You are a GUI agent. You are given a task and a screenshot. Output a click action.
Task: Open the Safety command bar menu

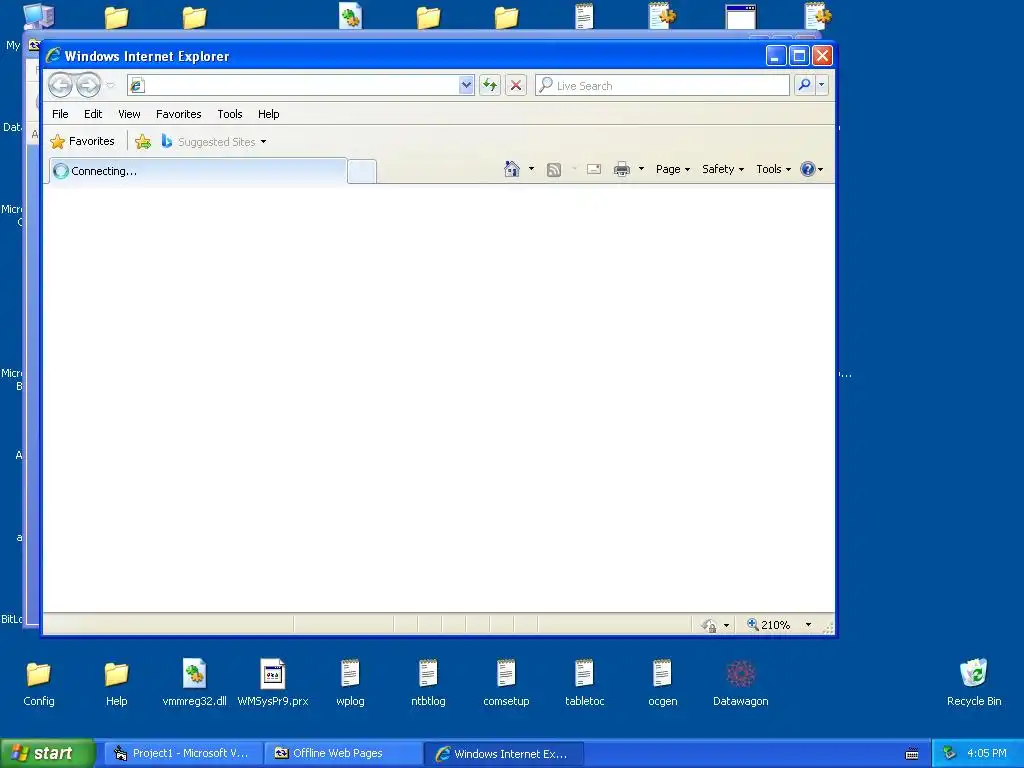pos(723,169)
